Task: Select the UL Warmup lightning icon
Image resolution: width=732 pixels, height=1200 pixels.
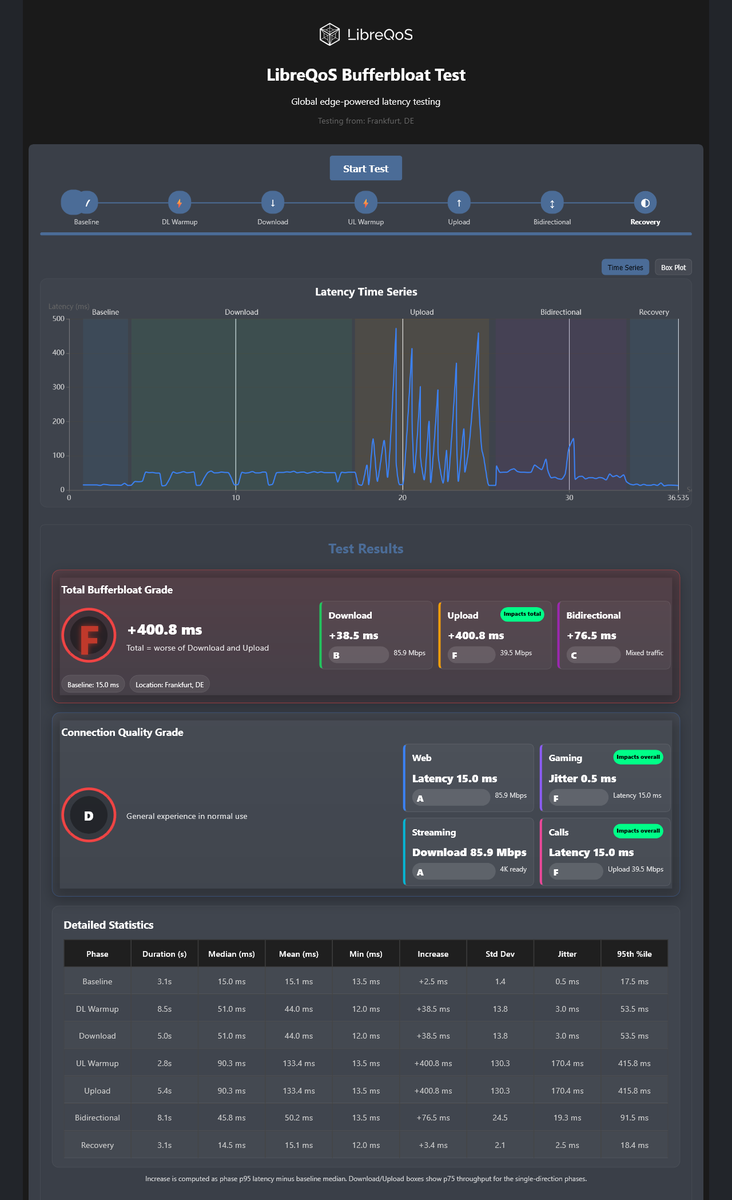Action: 365,202
